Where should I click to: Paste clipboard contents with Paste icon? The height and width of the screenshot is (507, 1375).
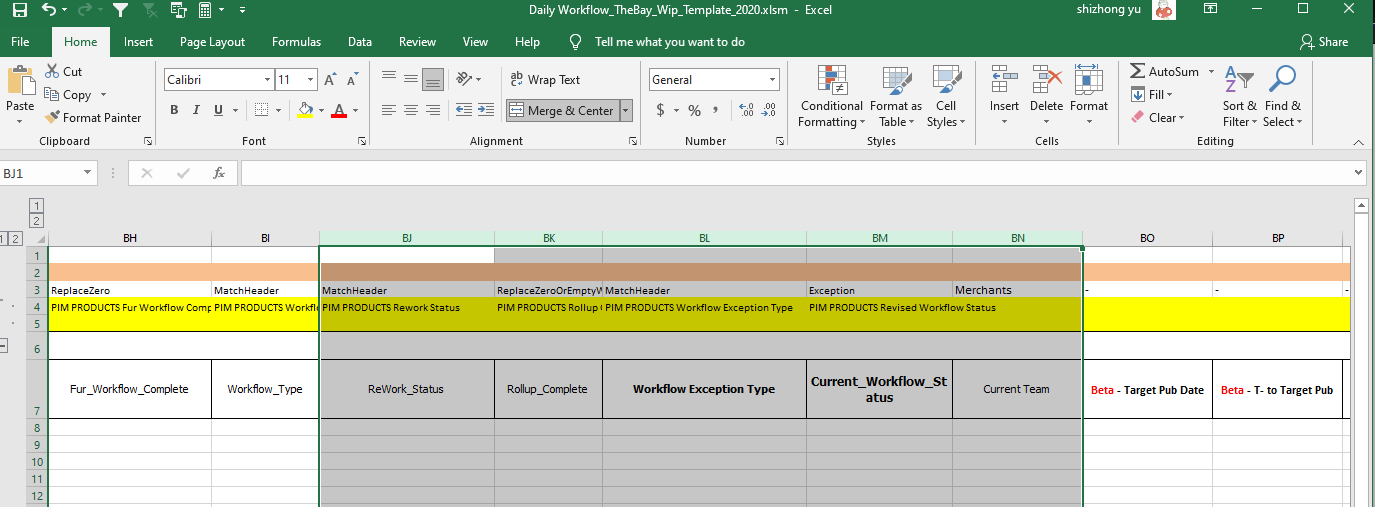tap(20, 79)
